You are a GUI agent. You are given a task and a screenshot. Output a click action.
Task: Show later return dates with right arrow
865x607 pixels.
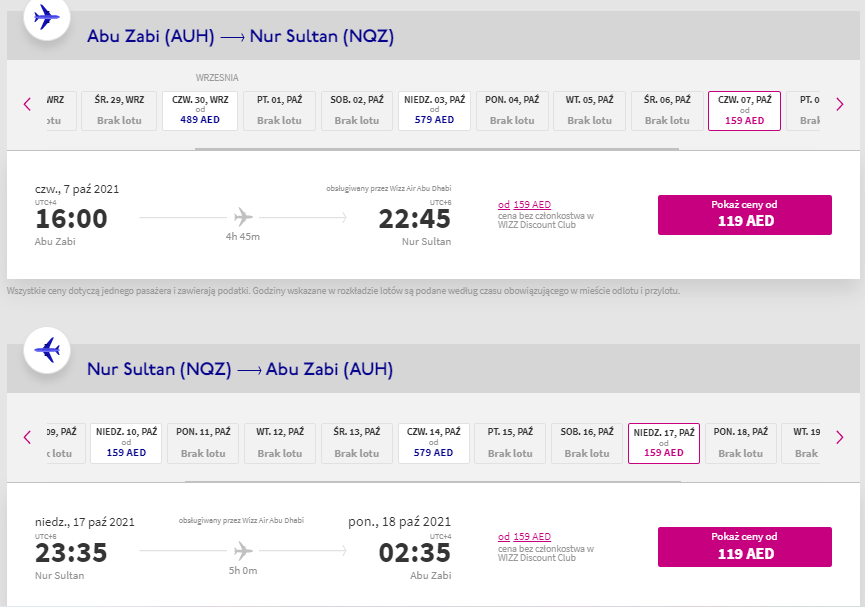840,437
